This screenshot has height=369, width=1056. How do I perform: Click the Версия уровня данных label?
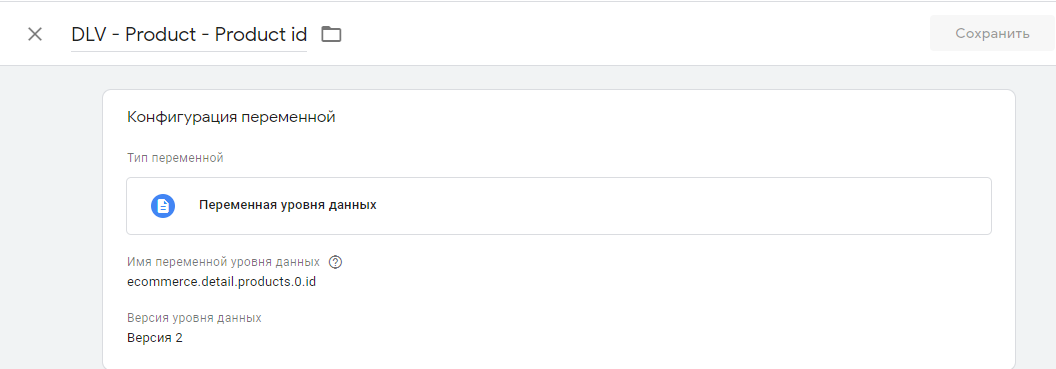click(194, 318)
